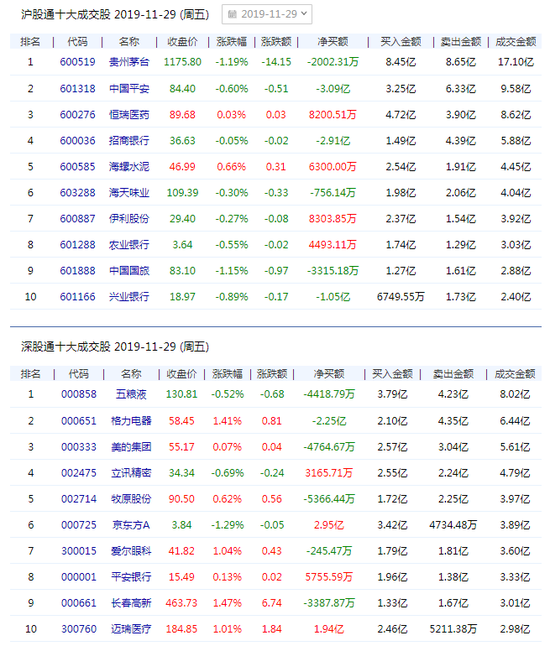Open stock code 000001 link
The image size is (550, 646).
[x=79, y=577]
